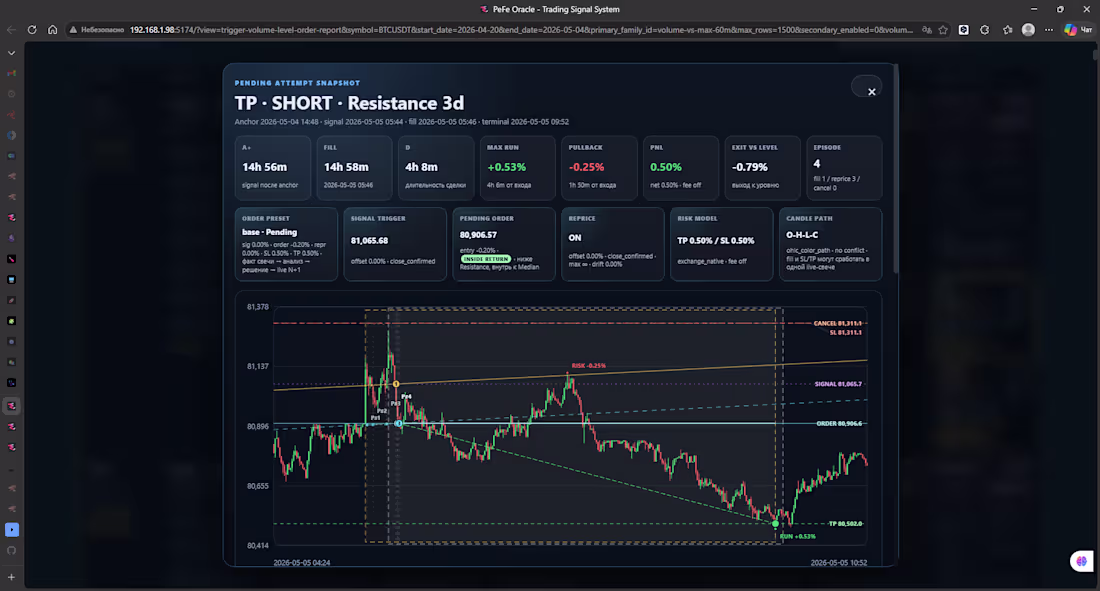Click the Anchor and signal timestamp line
This screenshot has width=1100, height=591.
[x=401, y=121]
